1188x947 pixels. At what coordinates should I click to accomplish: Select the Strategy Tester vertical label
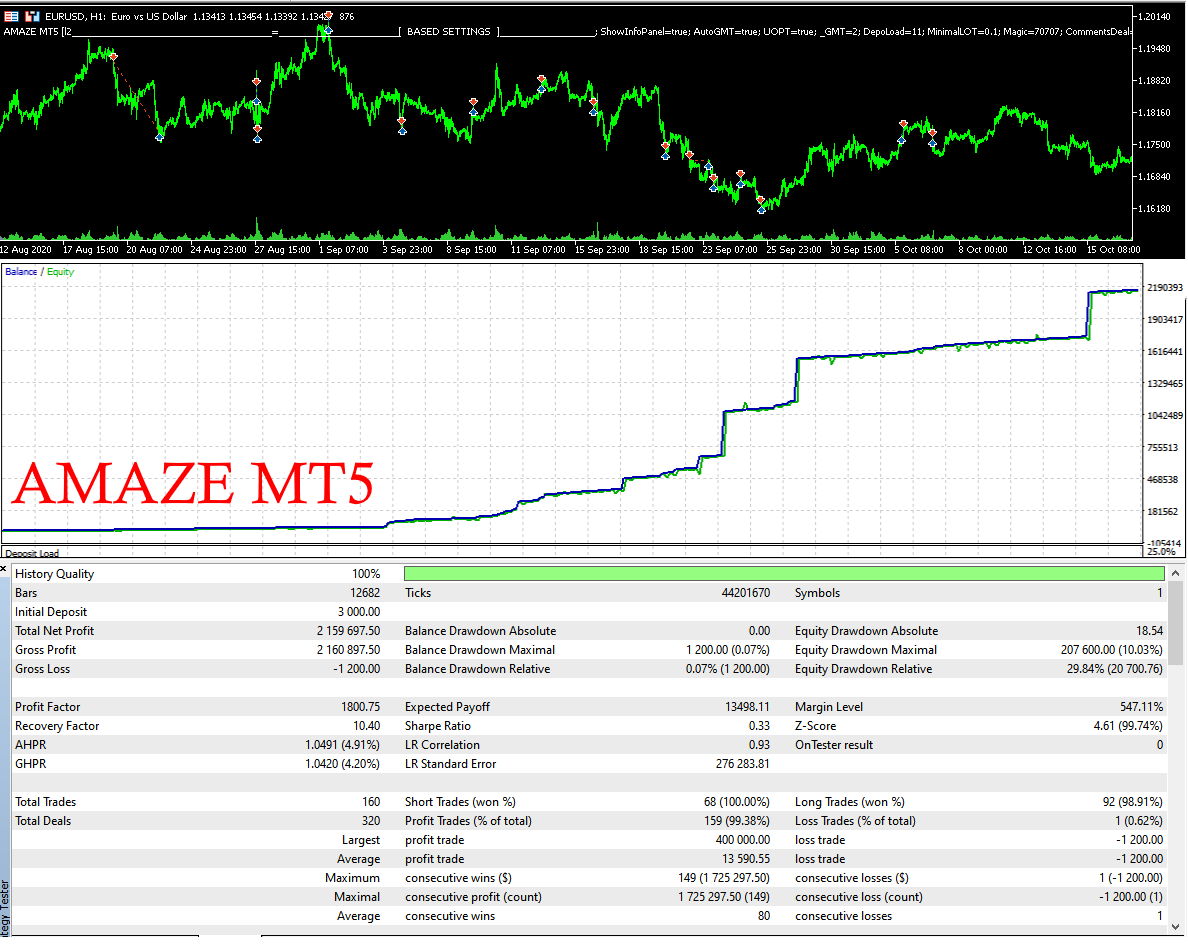[x=5, y=909]
